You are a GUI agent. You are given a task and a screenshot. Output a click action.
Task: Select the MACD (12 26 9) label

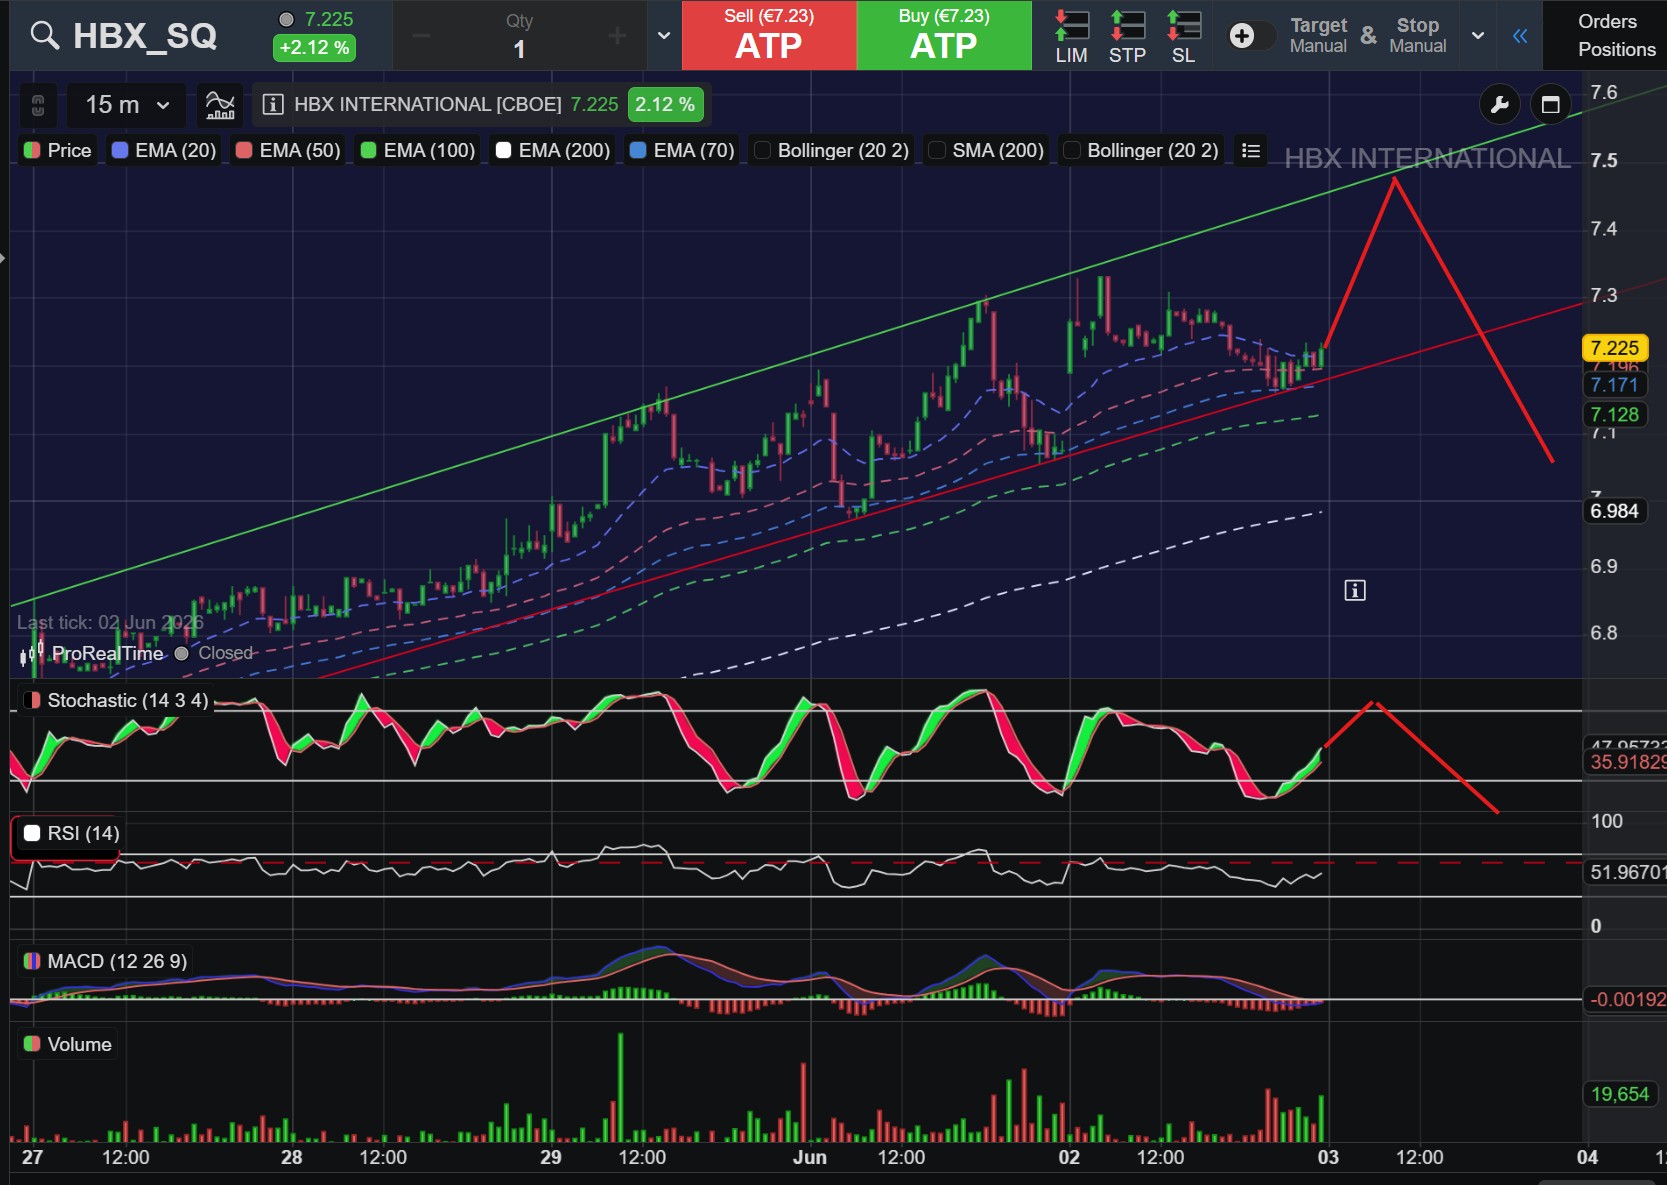point(117,961)
